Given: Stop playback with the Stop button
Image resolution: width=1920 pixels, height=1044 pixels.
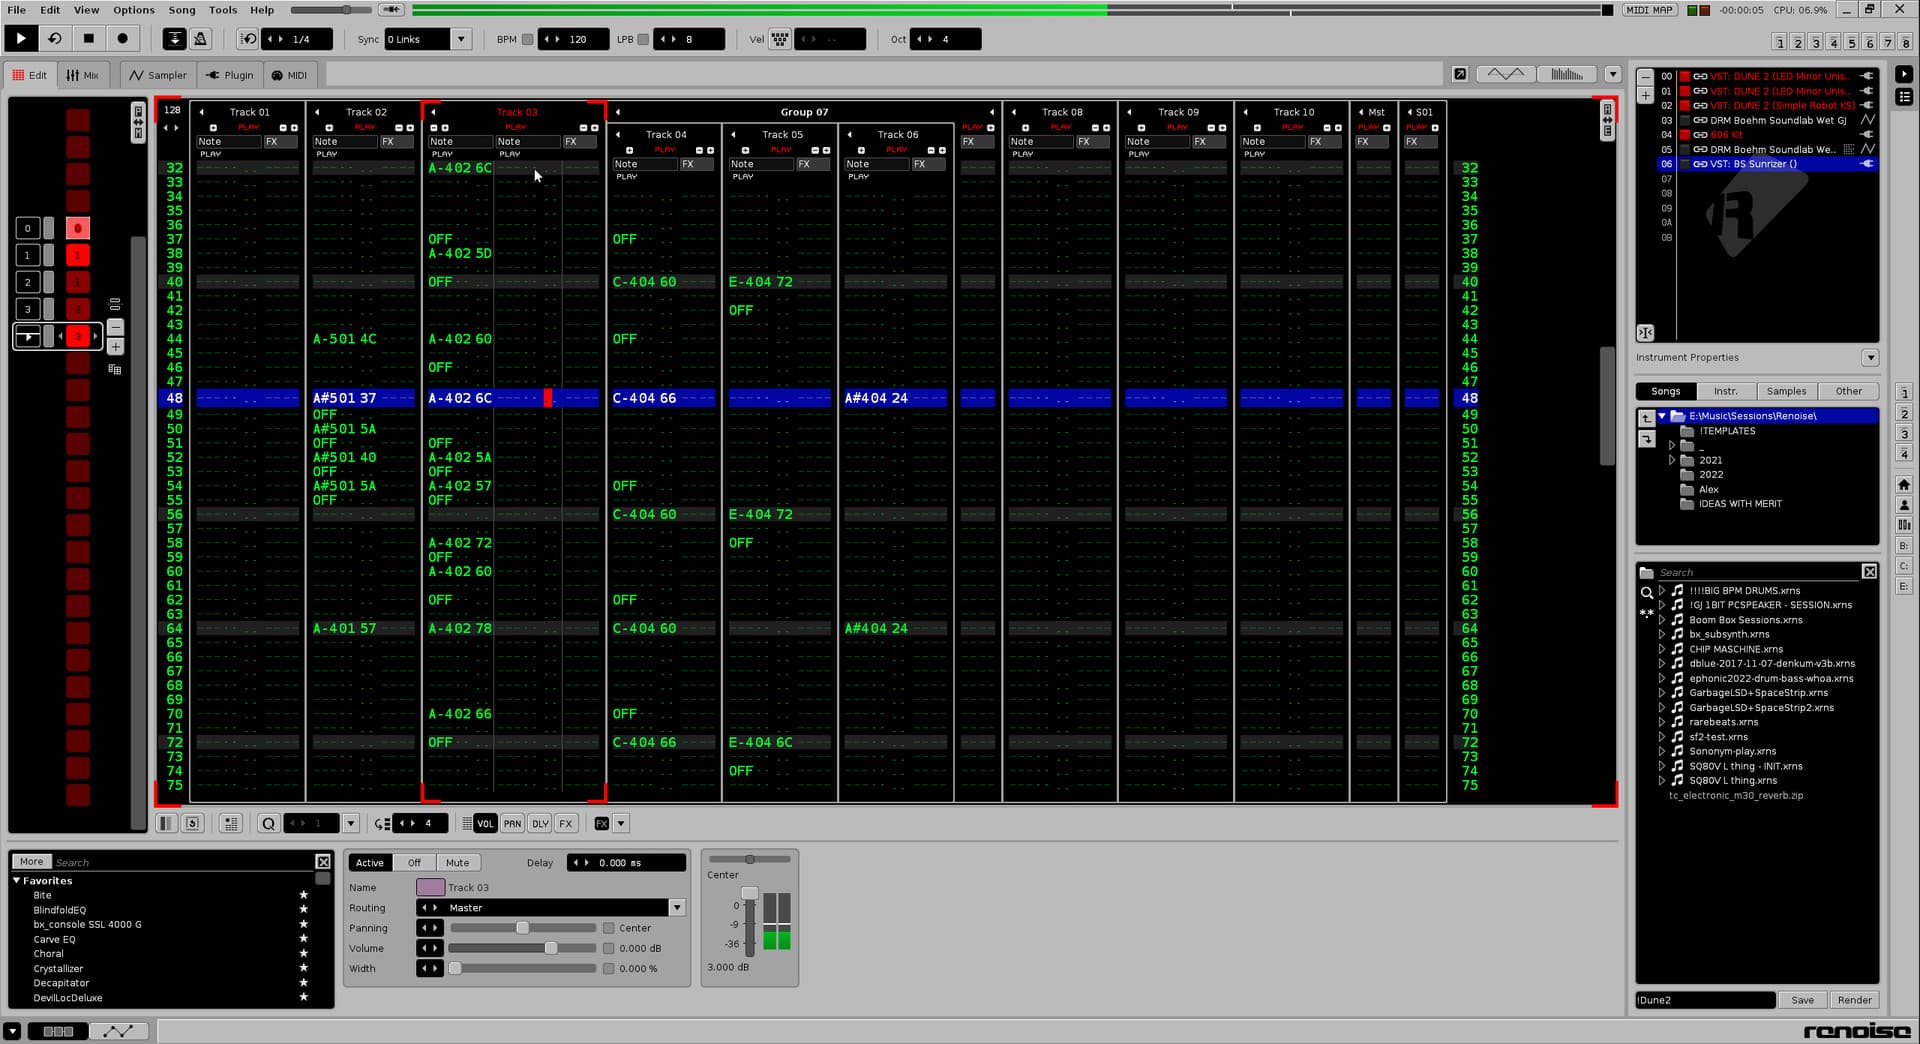Looking at the screenshot, I should tap(89, 39).
